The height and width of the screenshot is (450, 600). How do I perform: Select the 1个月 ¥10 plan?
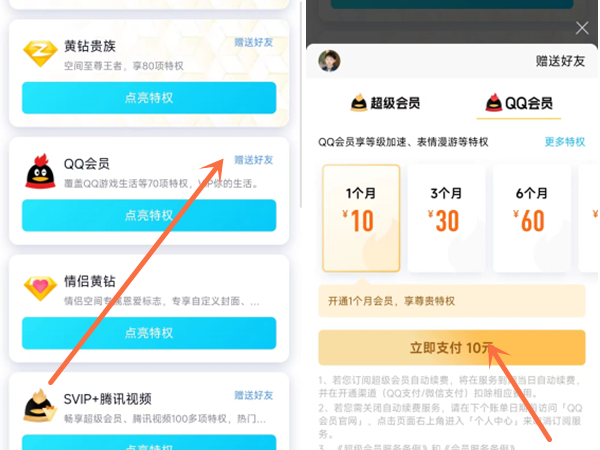pos(361,218)
